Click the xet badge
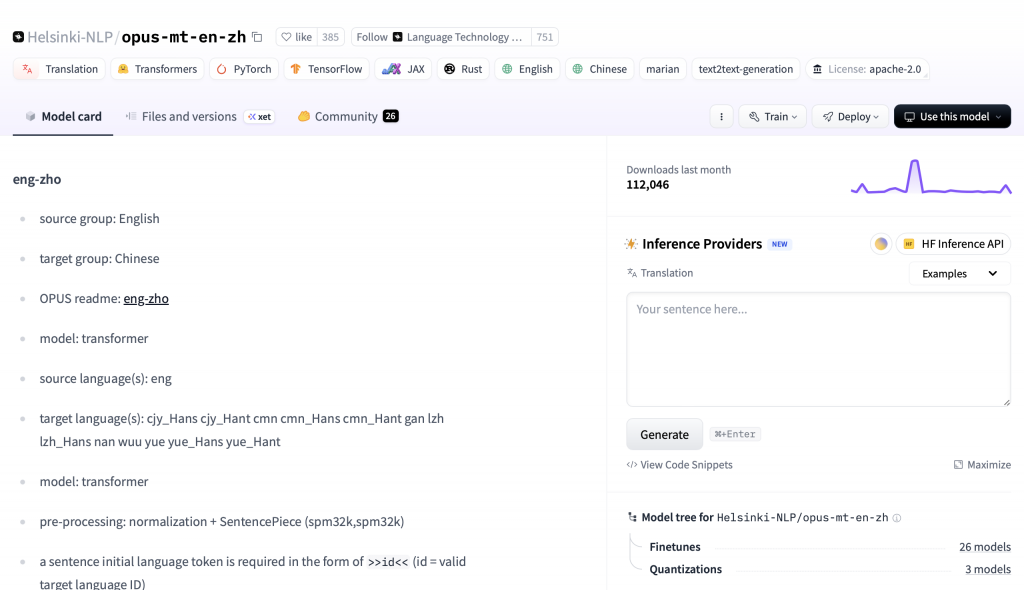 [259, 117]
